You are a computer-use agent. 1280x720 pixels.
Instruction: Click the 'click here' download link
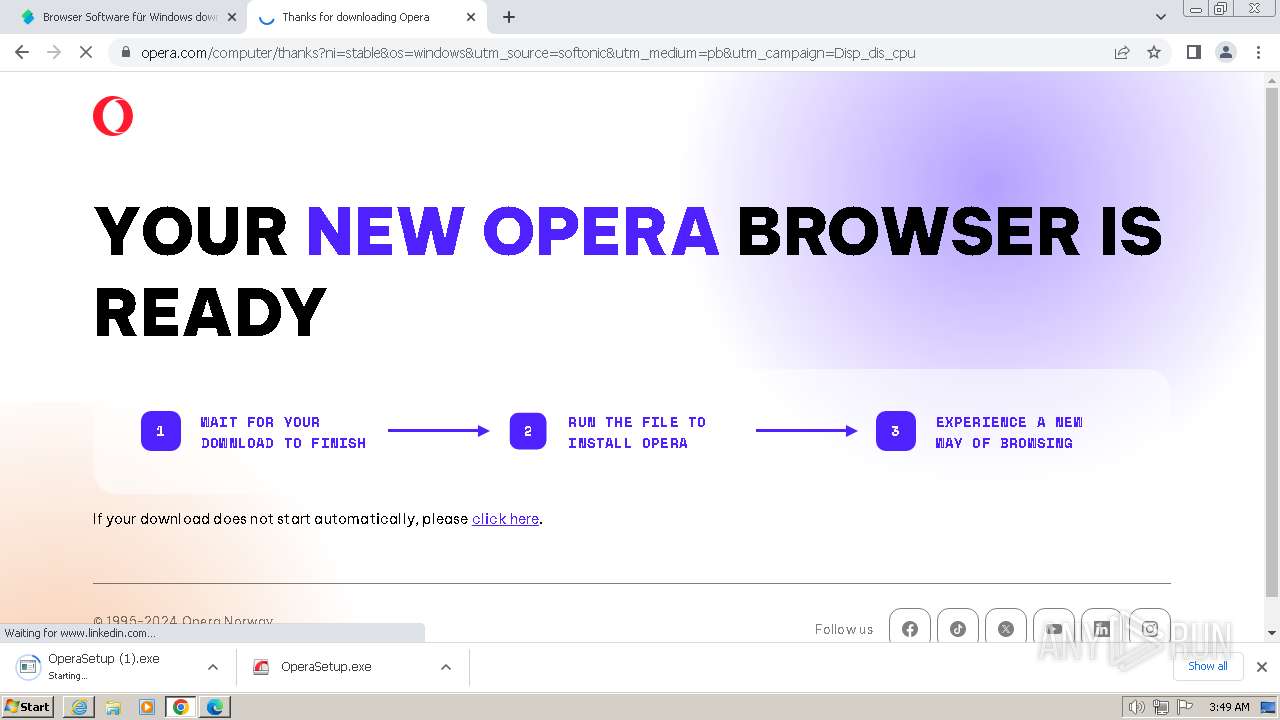(x=505, y=519)
